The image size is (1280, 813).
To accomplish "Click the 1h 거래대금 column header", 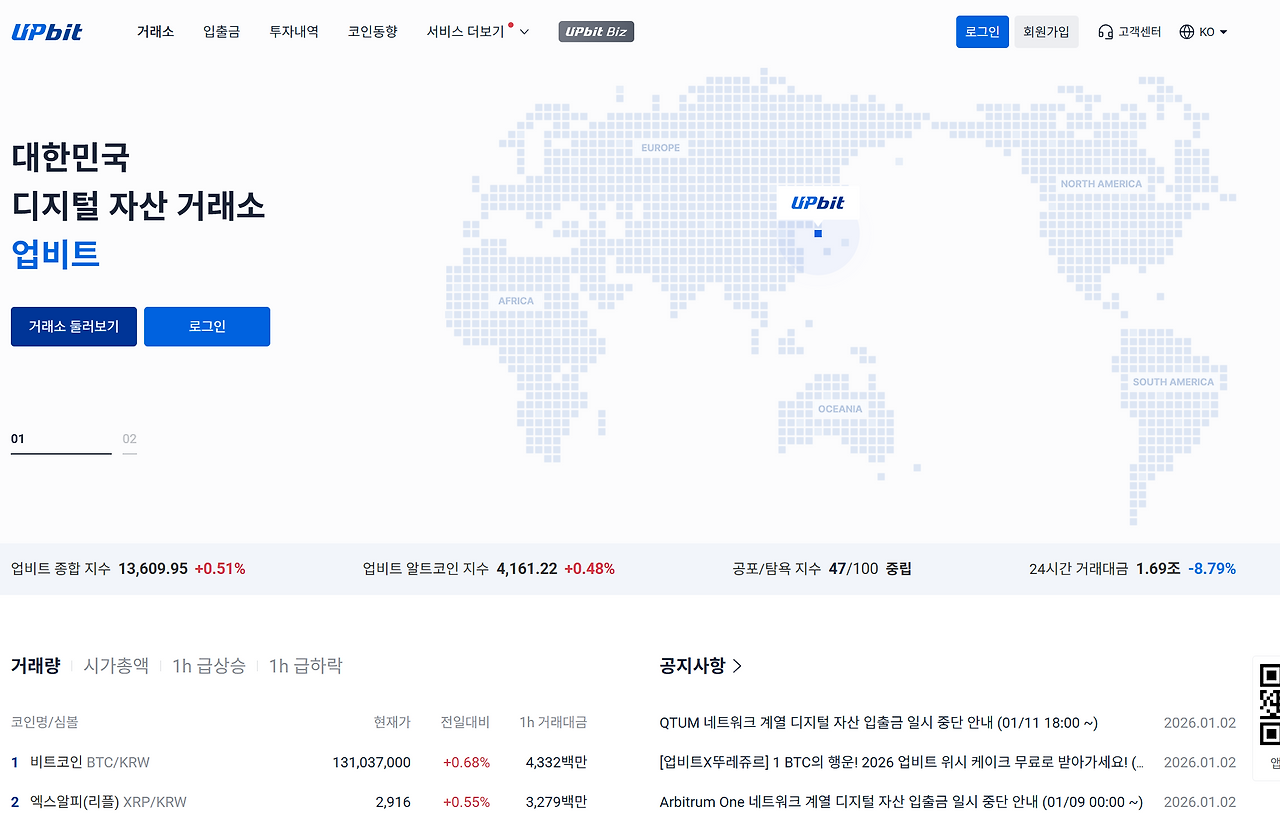I will [553, 722].
